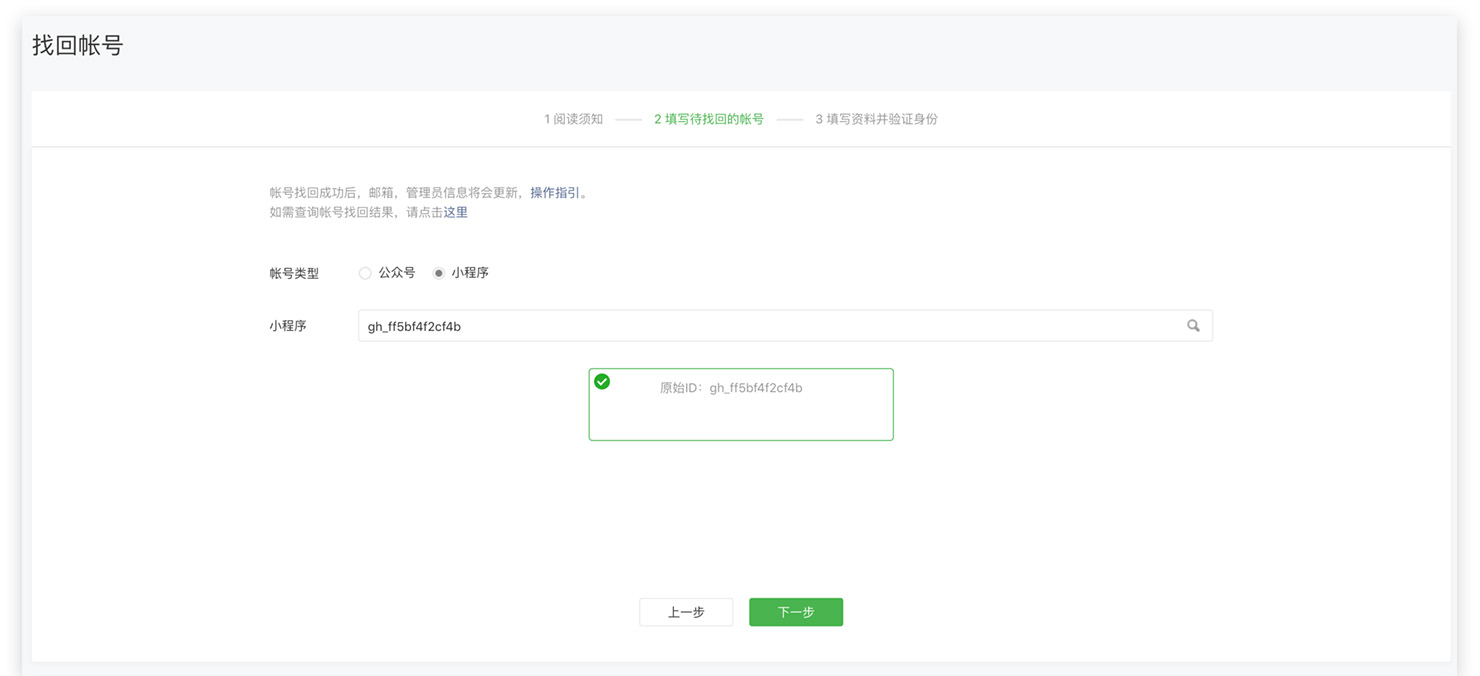Click the magnifier search icon in the input
Image resolution: width=1480 pixels, height=676 pixels.
coord(1192,326)
